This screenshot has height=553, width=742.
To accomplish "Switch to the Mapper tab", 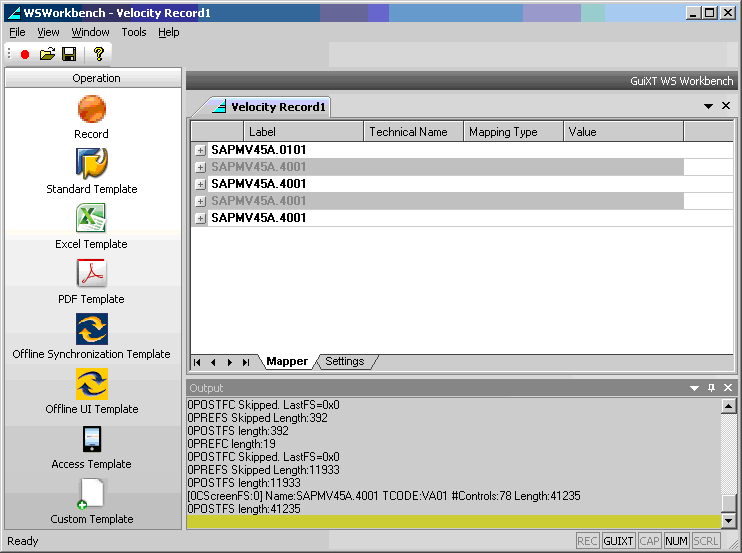I will [x=287, y=361].
